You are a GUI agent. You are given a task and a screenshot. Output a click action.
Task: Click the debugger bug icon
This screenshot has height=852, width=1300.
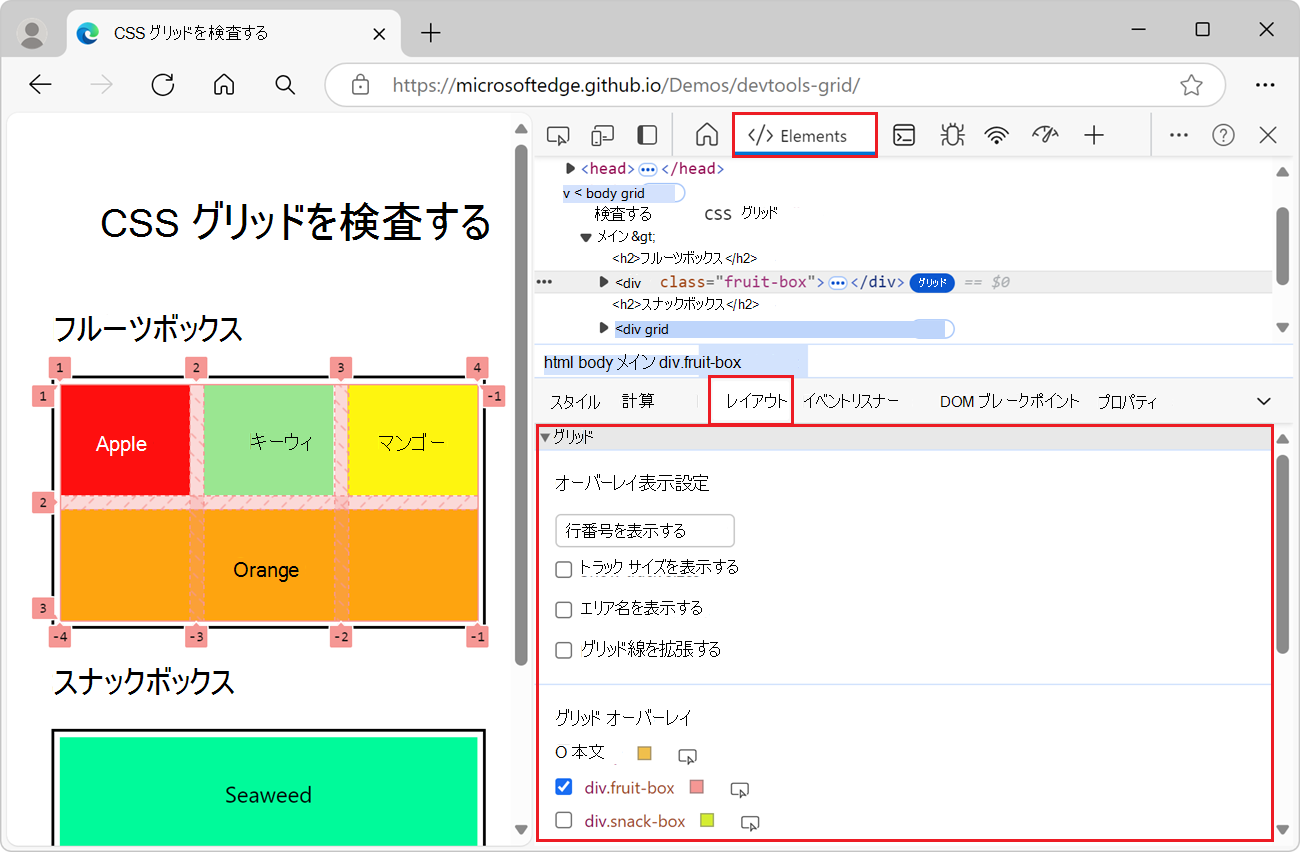pyautogui.click(x=951, y=133)
